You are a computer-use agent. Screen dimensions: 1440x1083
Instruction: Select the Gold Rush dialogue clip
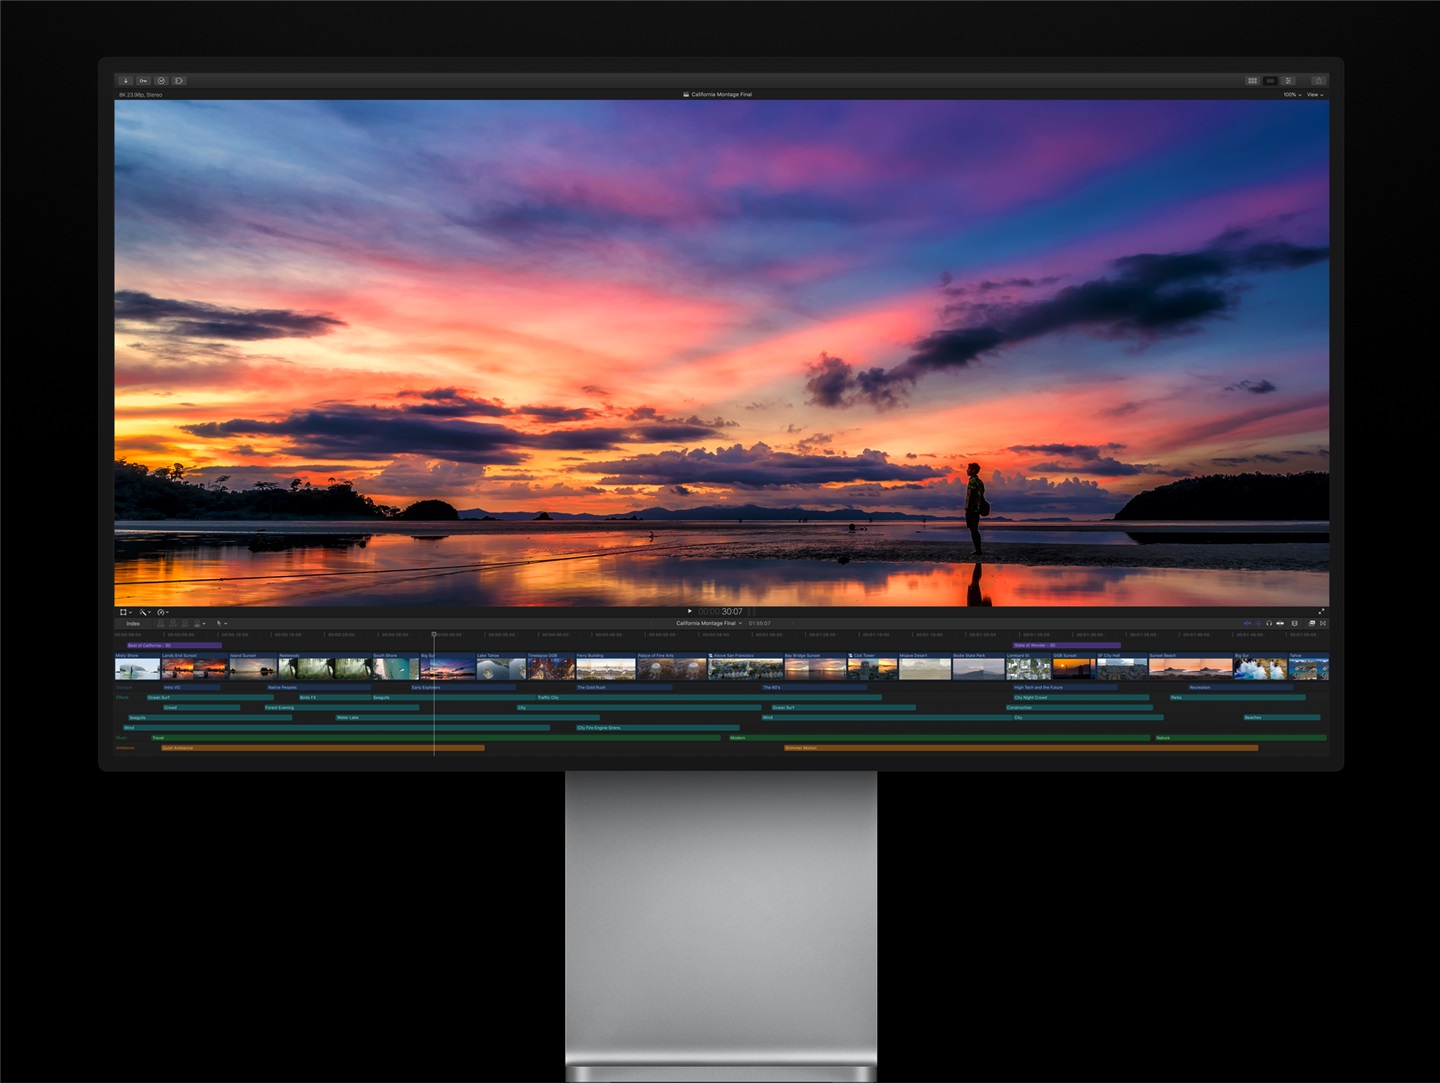pyautogui.click(x=624, y=687)
